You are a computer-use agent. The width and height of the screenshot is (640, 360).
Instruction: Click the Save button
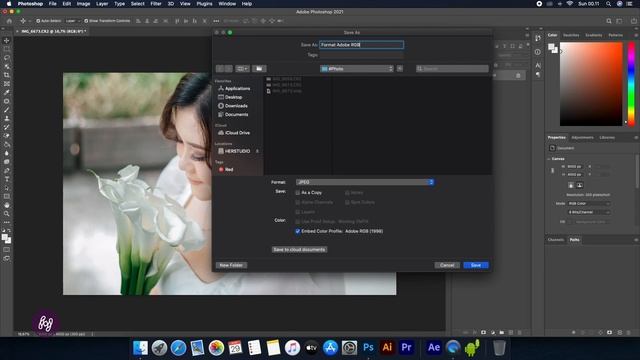pos(476,265)
